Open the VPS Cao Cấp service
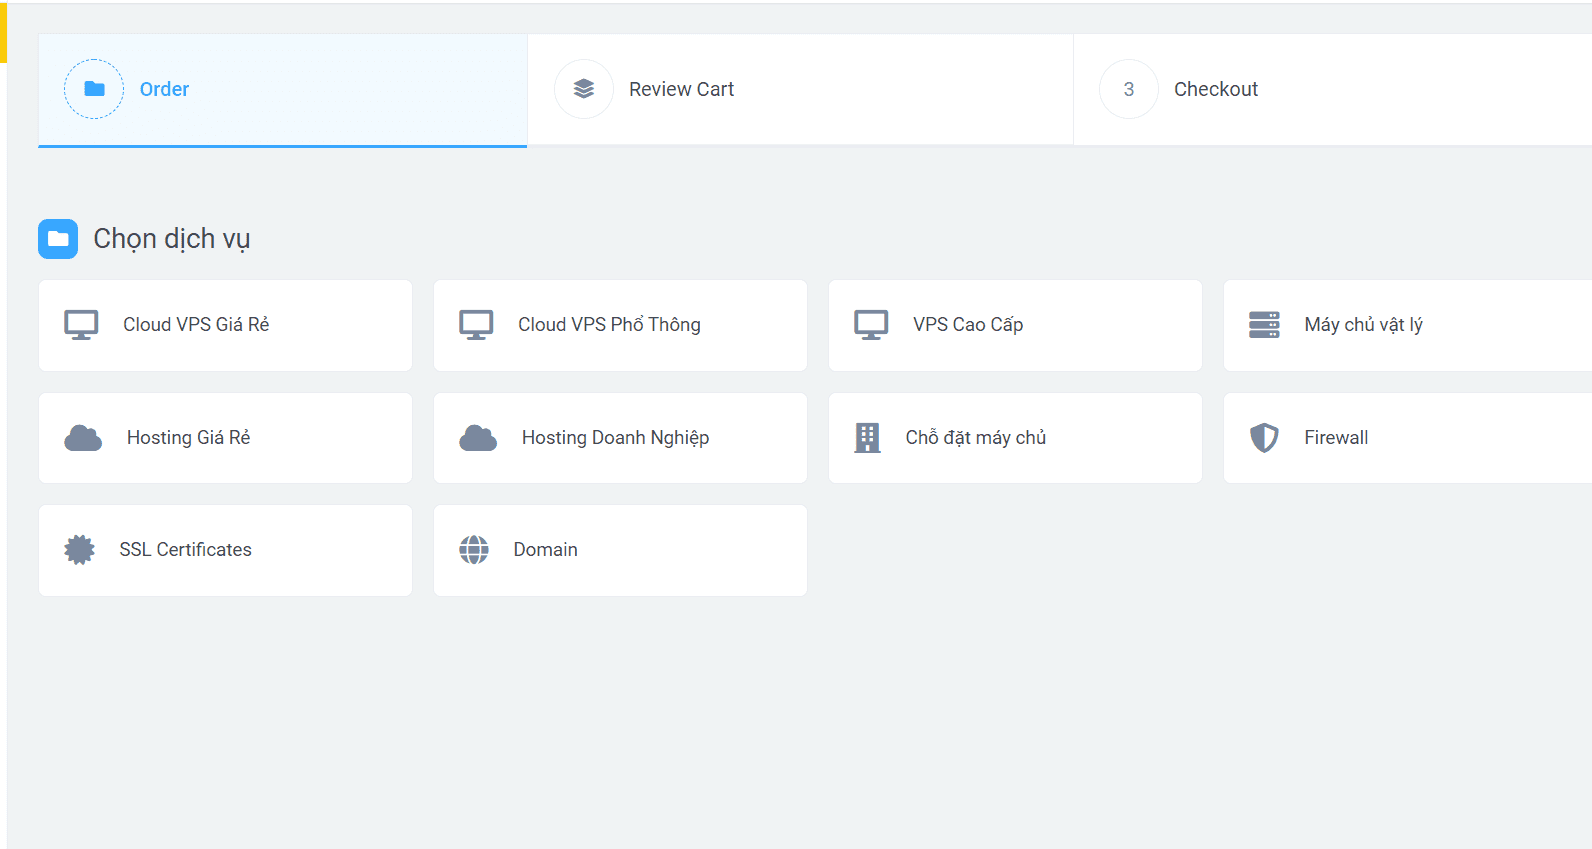Screen dimensions: 1592x849 [x=967, y=325]
